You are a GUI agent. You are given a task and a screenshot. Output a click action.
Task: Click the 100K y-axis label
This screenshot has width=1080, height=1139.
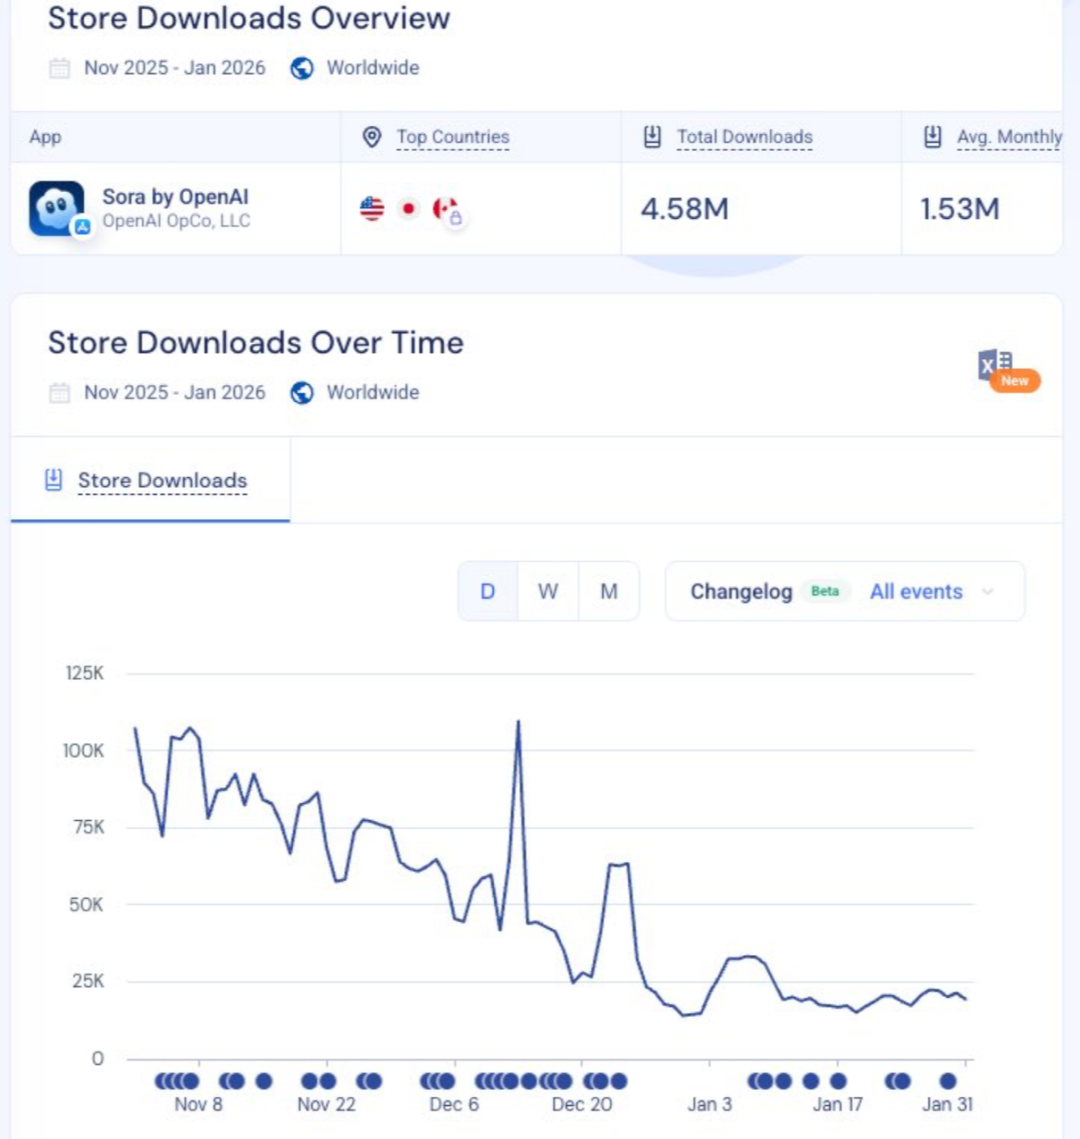(84, 750)
